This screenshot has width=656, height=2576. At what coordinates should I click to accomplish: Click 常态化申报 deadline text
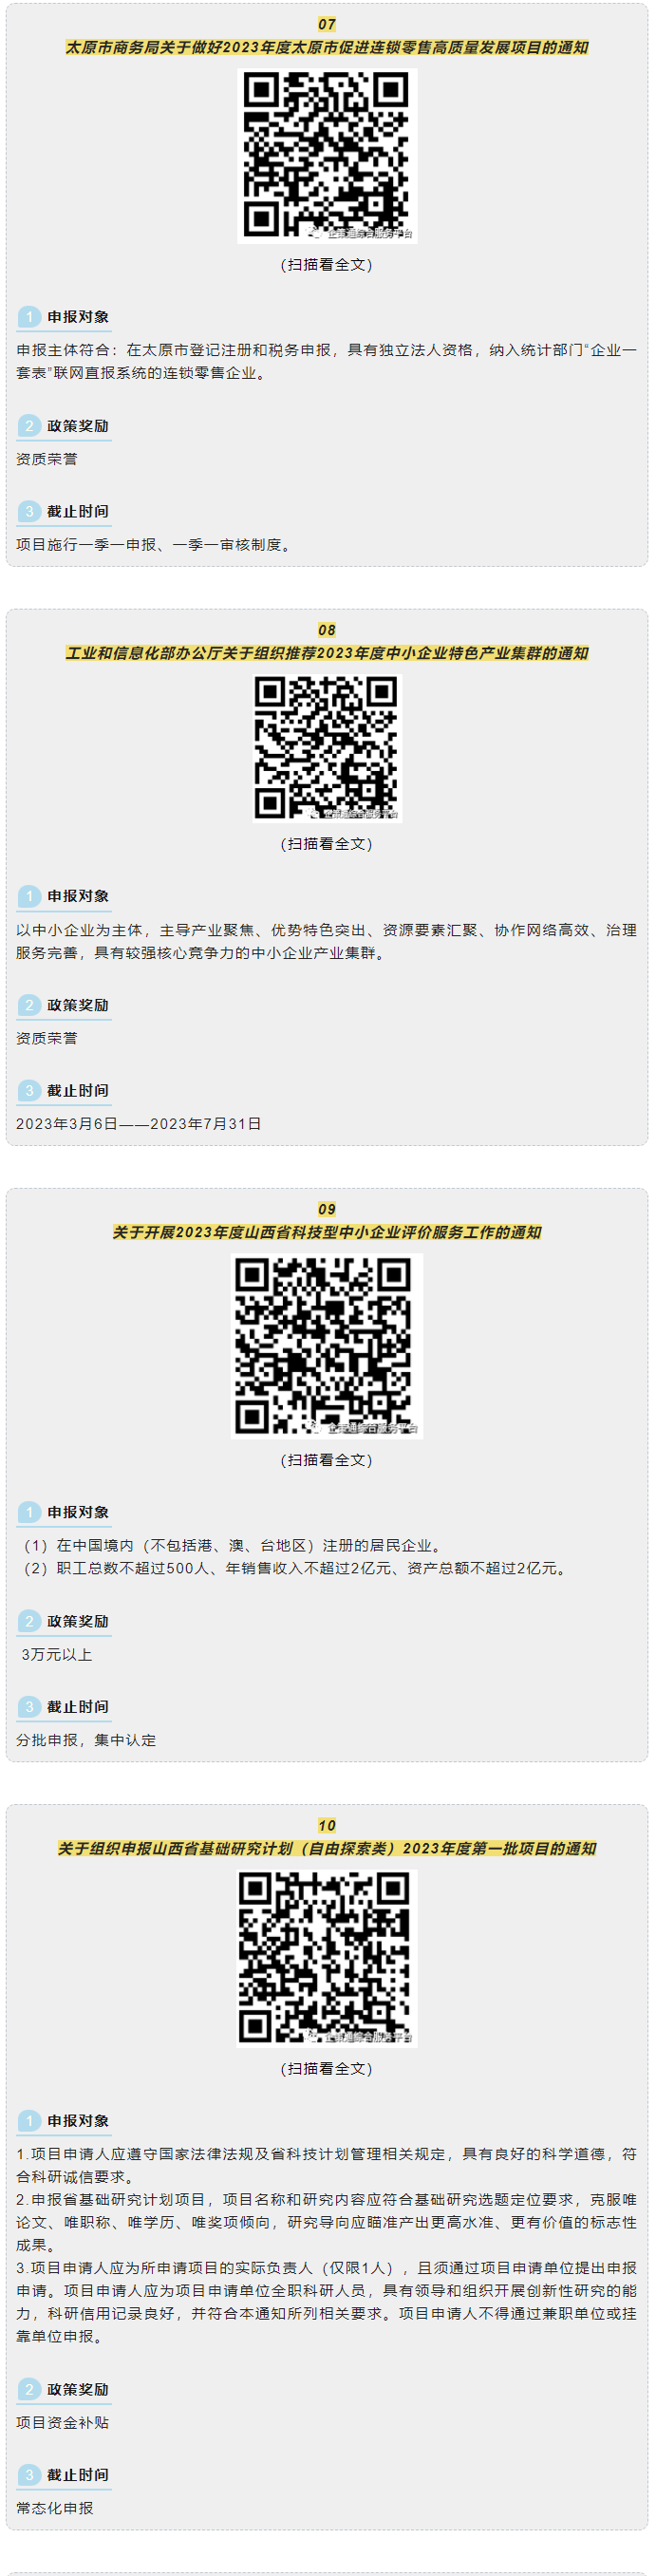(x=55, y=2507)
